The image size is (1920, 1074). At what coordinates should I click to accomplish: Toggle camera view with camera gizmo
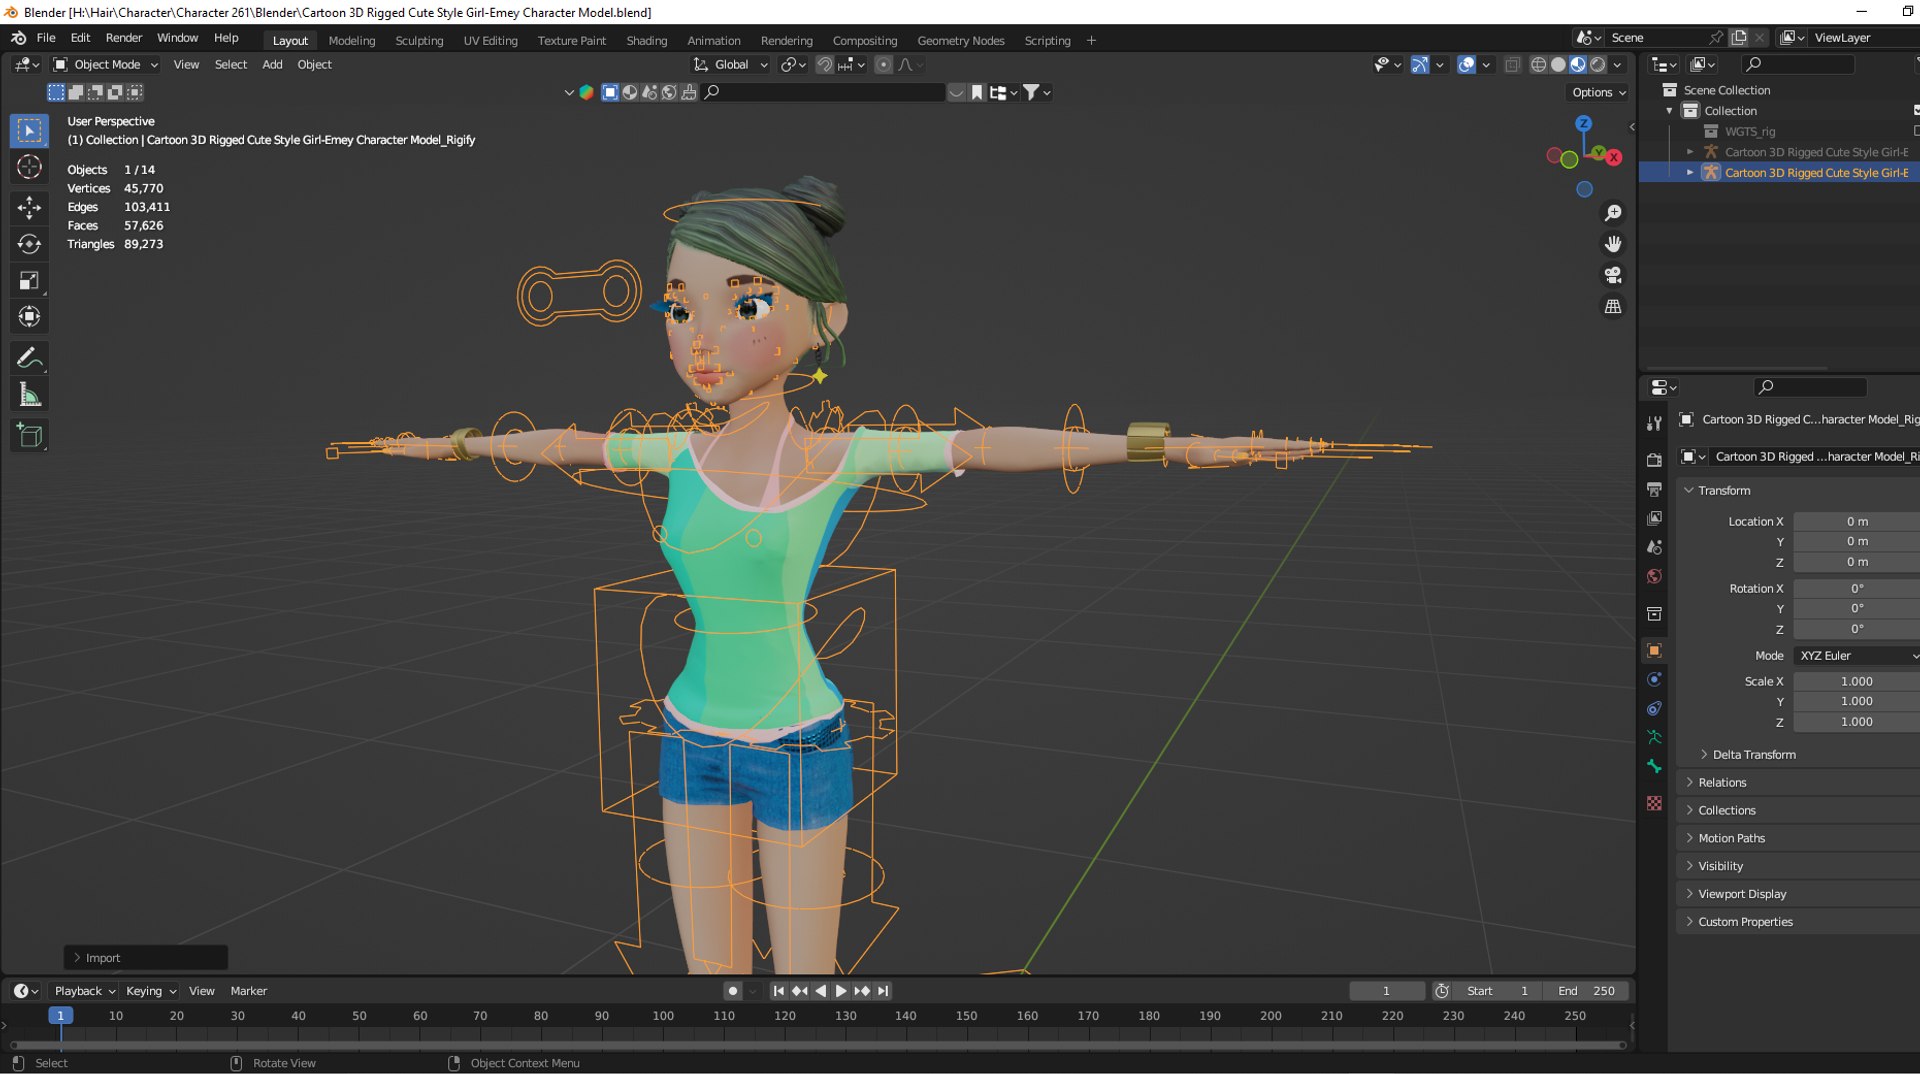(x=1613, y=275)
